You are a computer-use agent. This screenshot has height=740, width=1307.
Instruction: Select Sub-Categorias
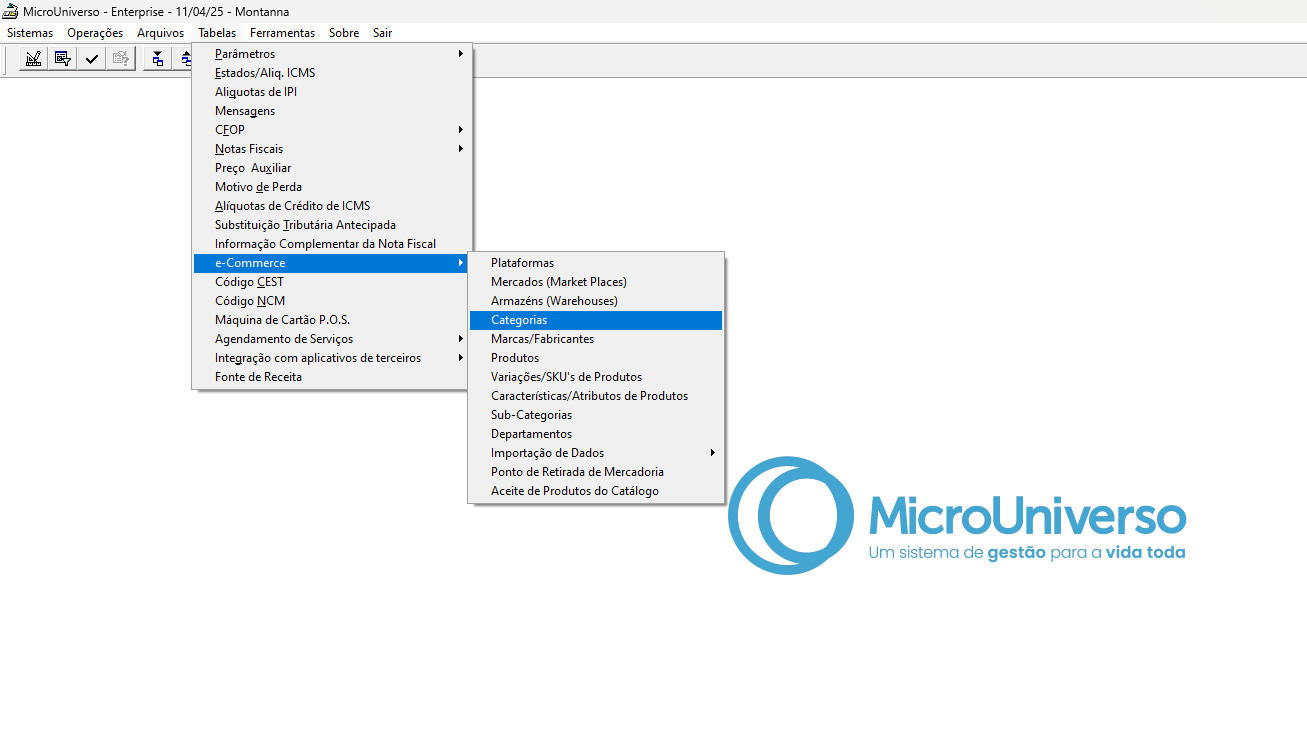[596, 415]
